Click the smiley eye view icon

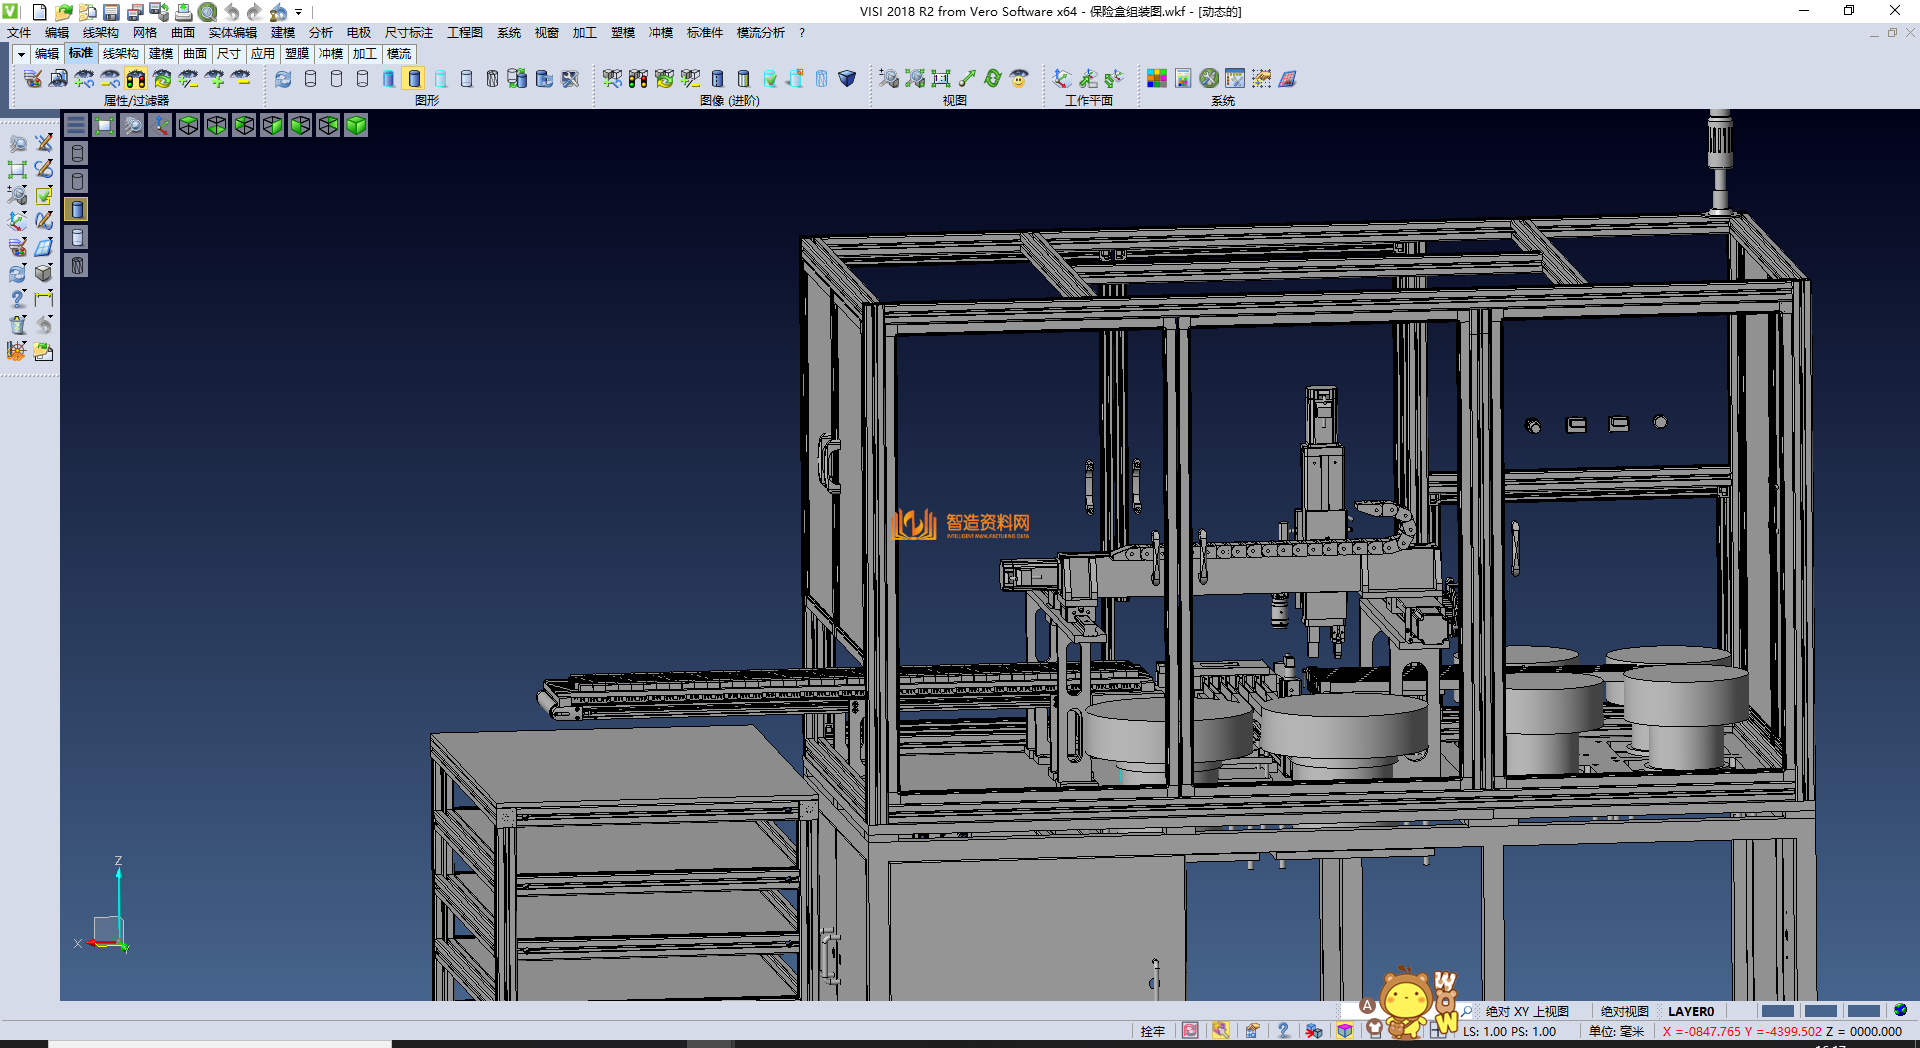[1019, 79]
